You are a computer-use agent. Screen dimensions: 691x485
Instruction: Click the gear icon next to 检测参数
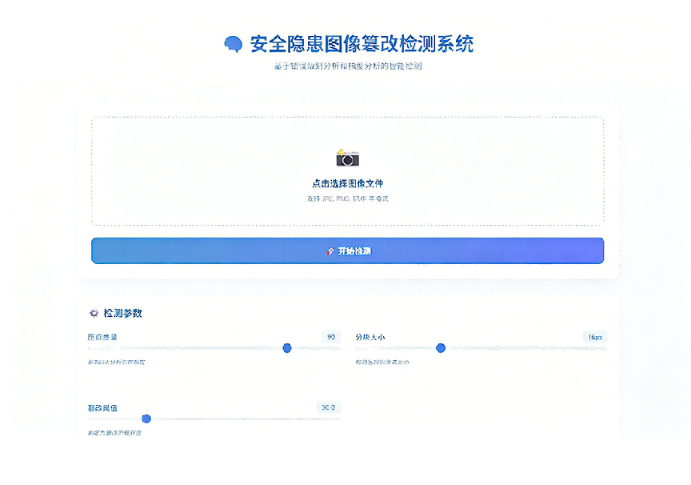pyautogui.click(x=94, y=313)
